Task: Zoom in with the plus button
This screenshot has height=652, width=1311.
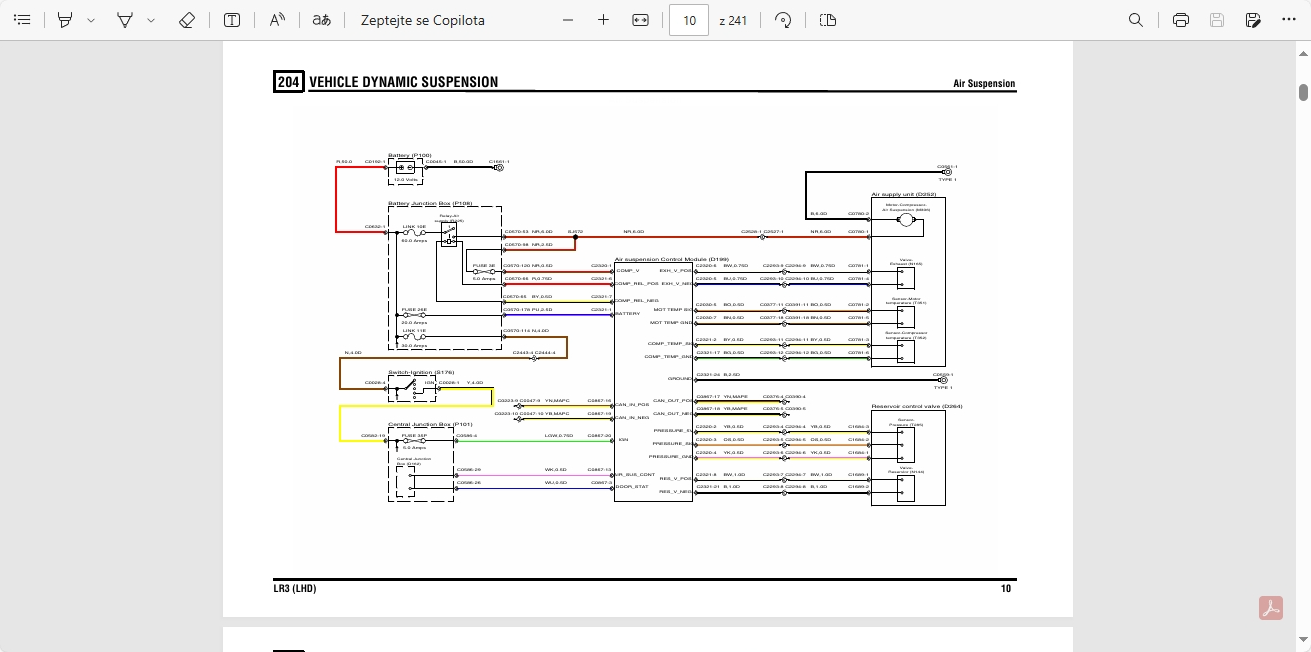Action: point(603,20)
